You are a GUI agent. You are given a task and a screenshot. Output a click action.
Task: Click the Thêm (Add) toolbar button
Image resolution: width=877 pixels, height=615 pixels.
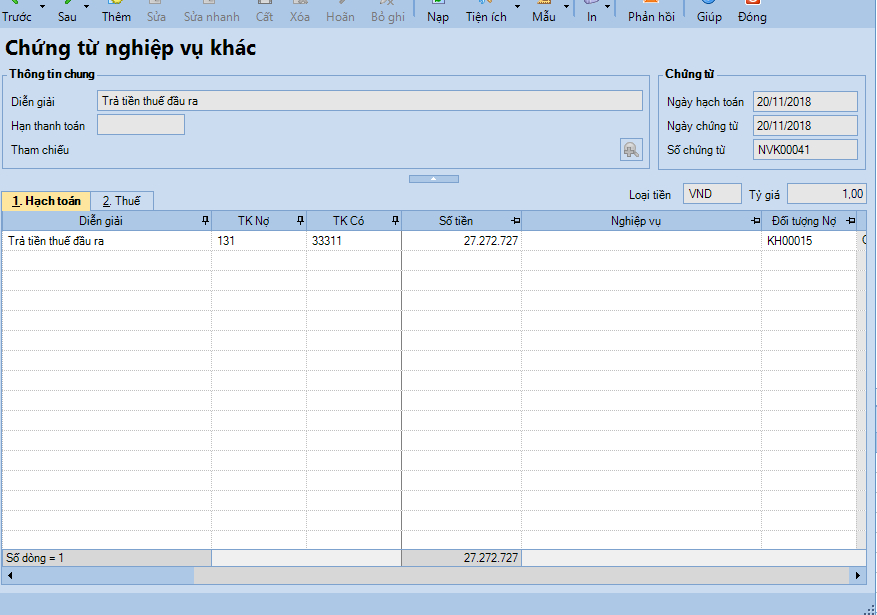(x=116, y=12)
